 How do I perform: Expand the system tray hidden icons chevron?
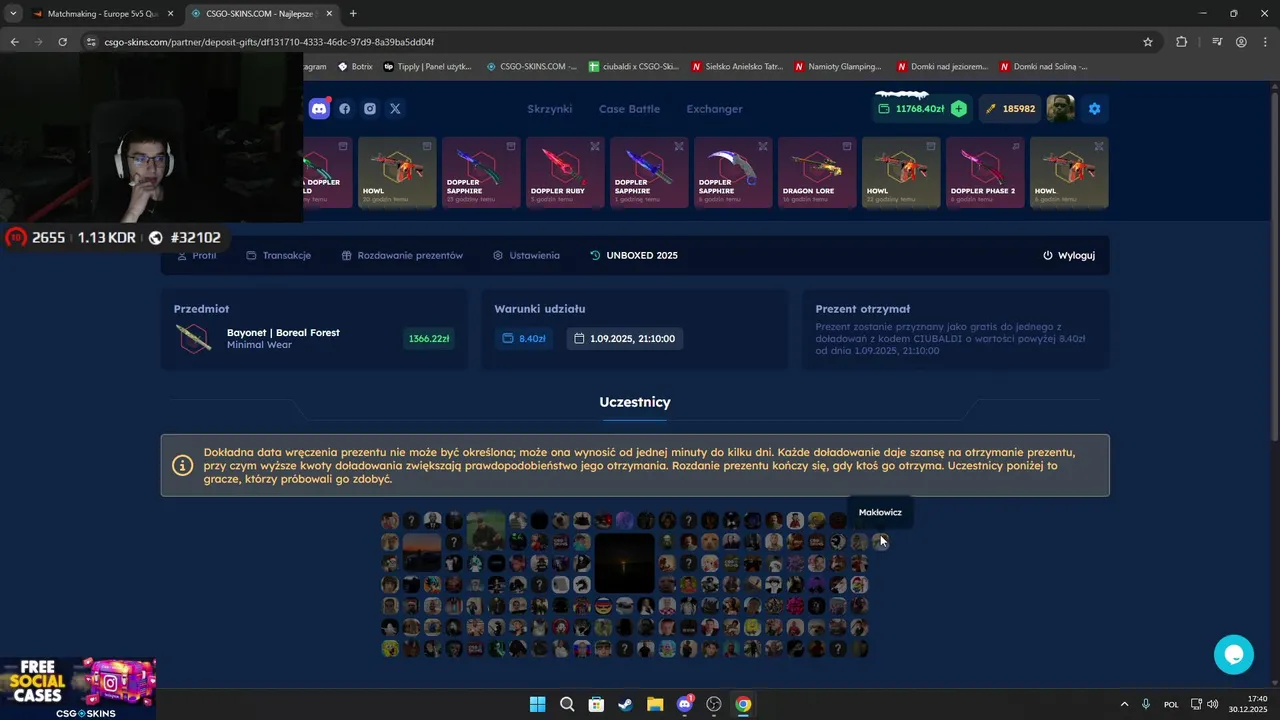(x=1124, y=704)
